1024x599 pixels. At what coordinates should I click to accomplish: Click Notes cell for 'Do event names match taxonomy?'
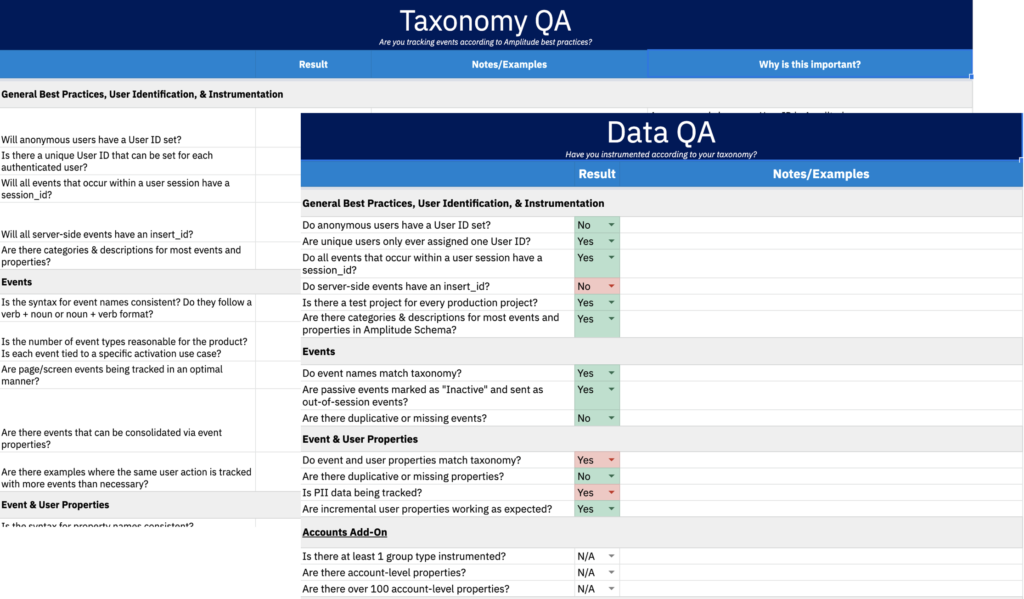coord(821,373)
